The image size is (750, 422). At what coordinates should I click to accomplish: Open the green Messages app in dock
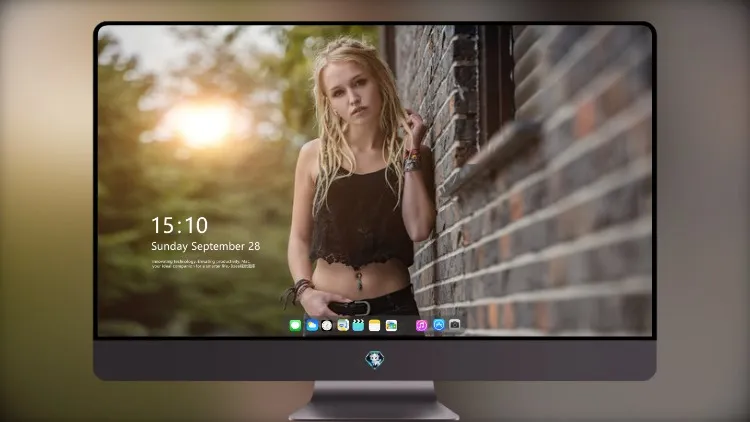tap(295, 326)
